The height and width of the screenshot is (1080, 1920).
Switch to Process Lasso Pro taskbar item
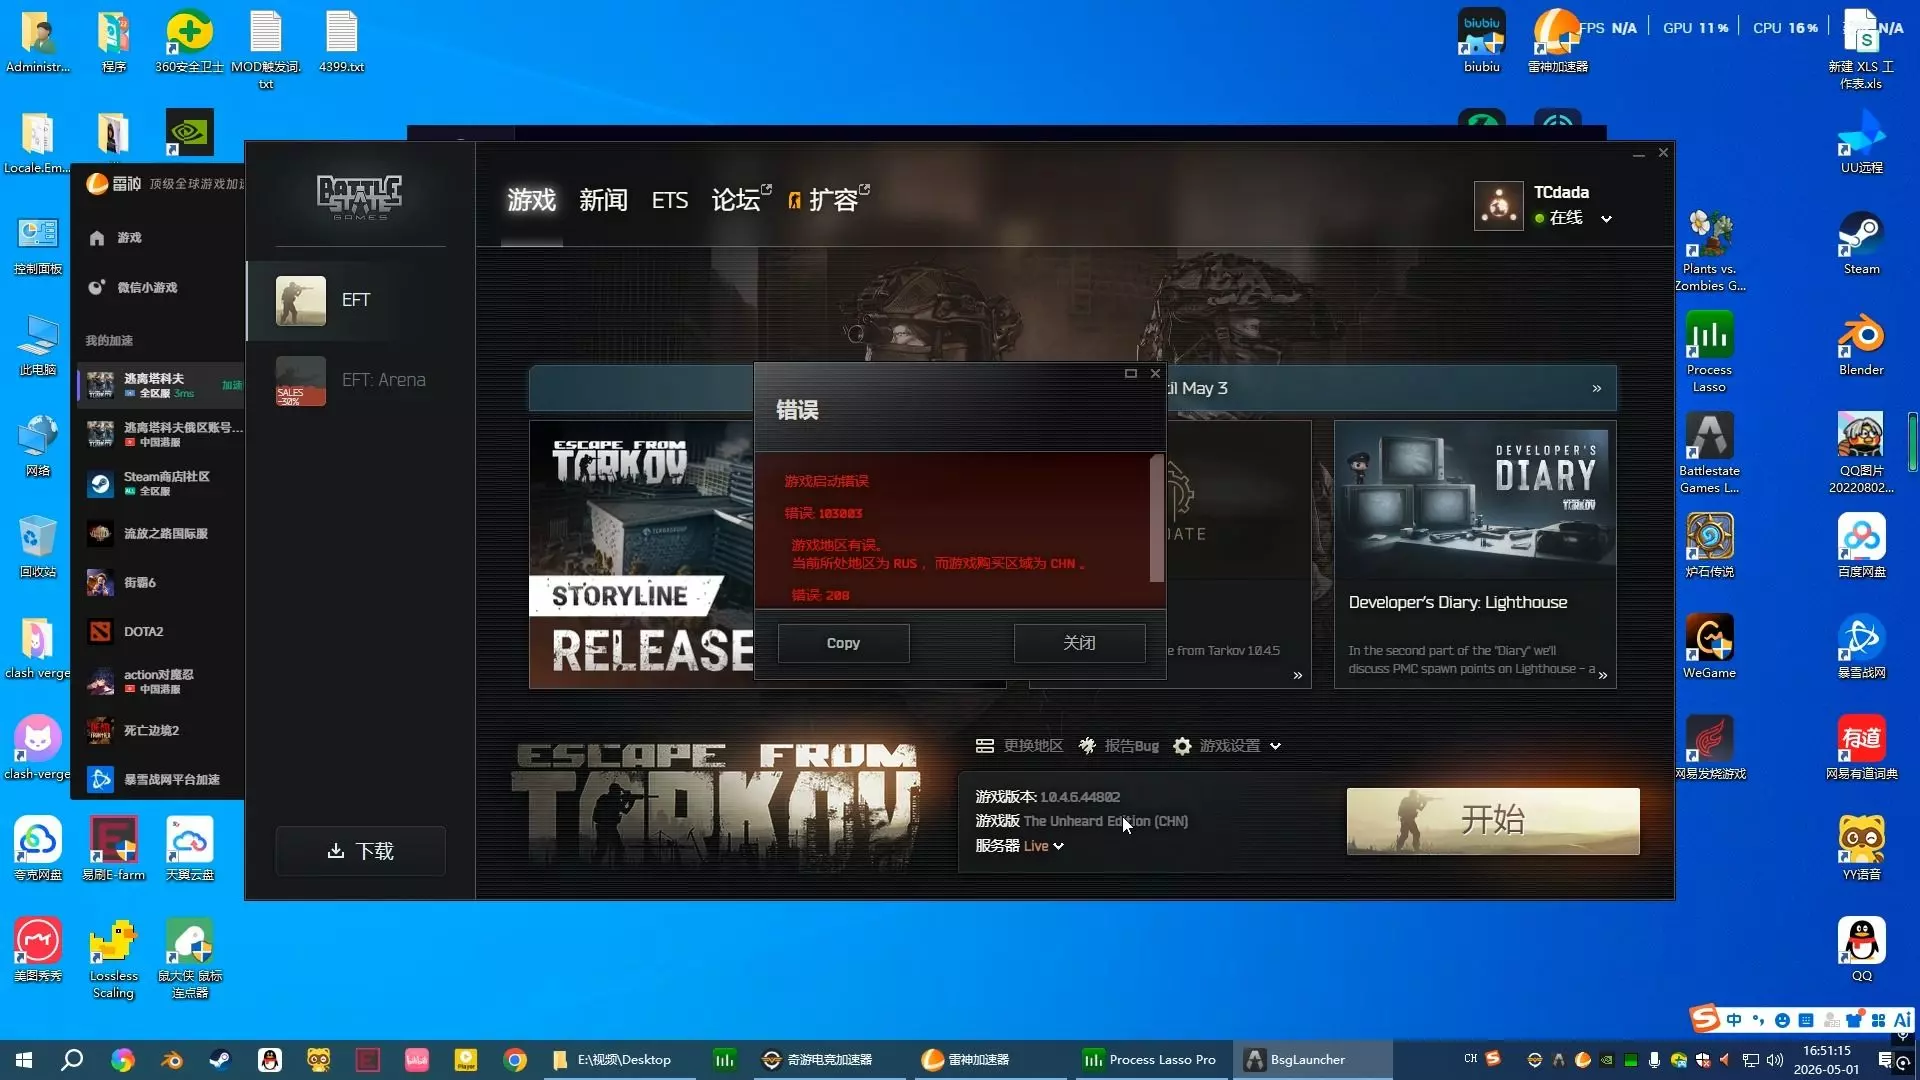tap(1150, 1060)
